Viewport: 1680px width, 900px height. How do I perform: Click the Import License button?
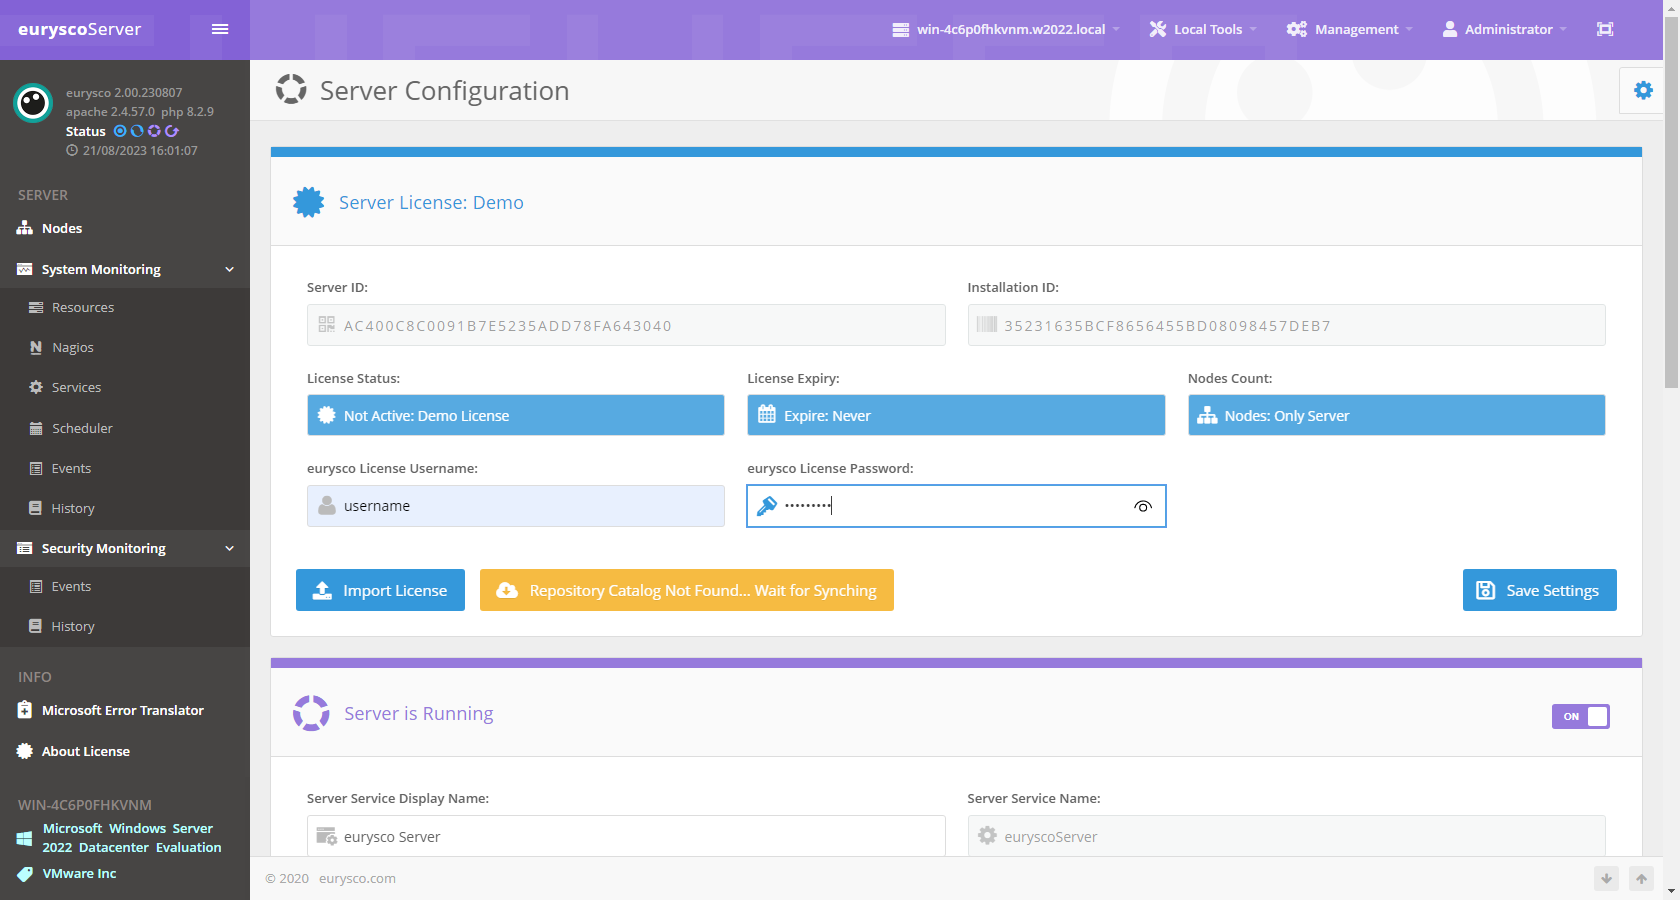click(x=380, y=590)
